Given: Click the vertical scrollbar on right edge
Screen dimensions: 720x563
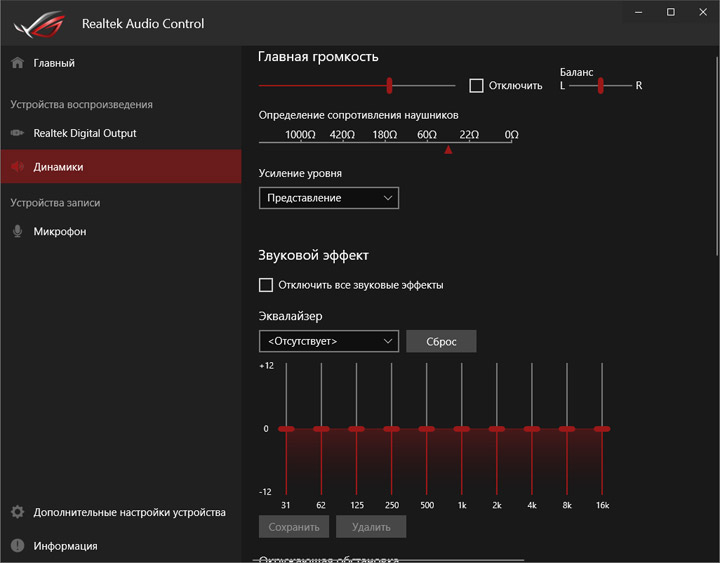Looking at the screenshot, I should click(x=717, y=156).
